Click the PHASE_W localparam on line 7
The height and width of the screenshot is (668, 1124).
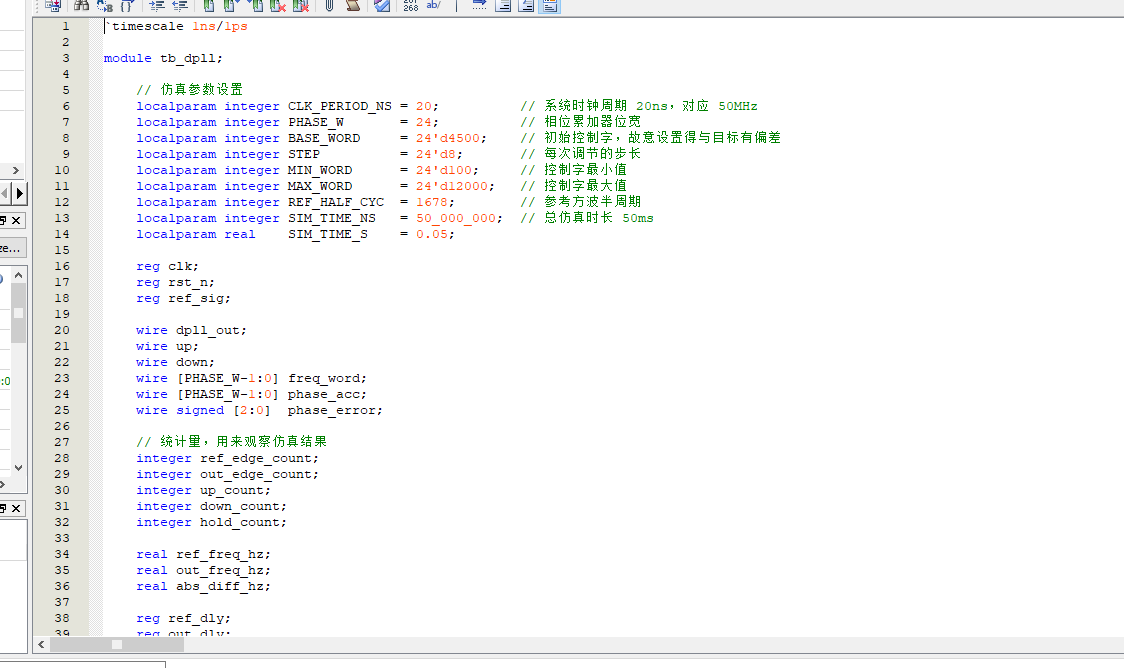click(316, 123)
